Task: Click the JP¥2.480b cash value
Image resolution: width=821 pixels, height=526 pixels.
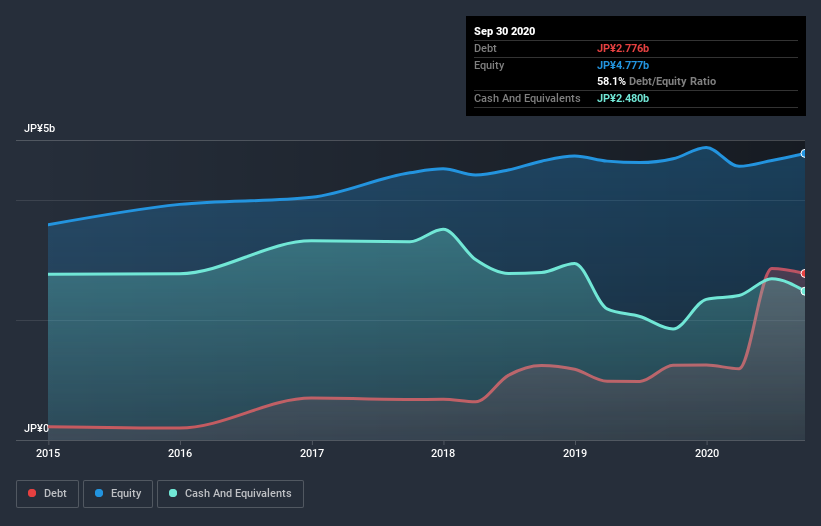Action: 623,98
